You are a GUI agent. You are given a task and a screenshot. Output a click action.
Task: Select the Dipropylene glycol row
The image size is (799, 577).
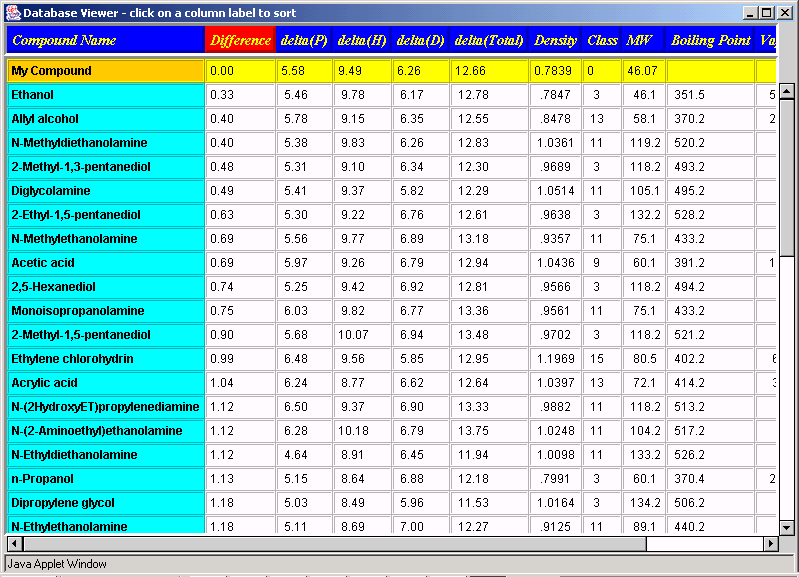(105, 503)
